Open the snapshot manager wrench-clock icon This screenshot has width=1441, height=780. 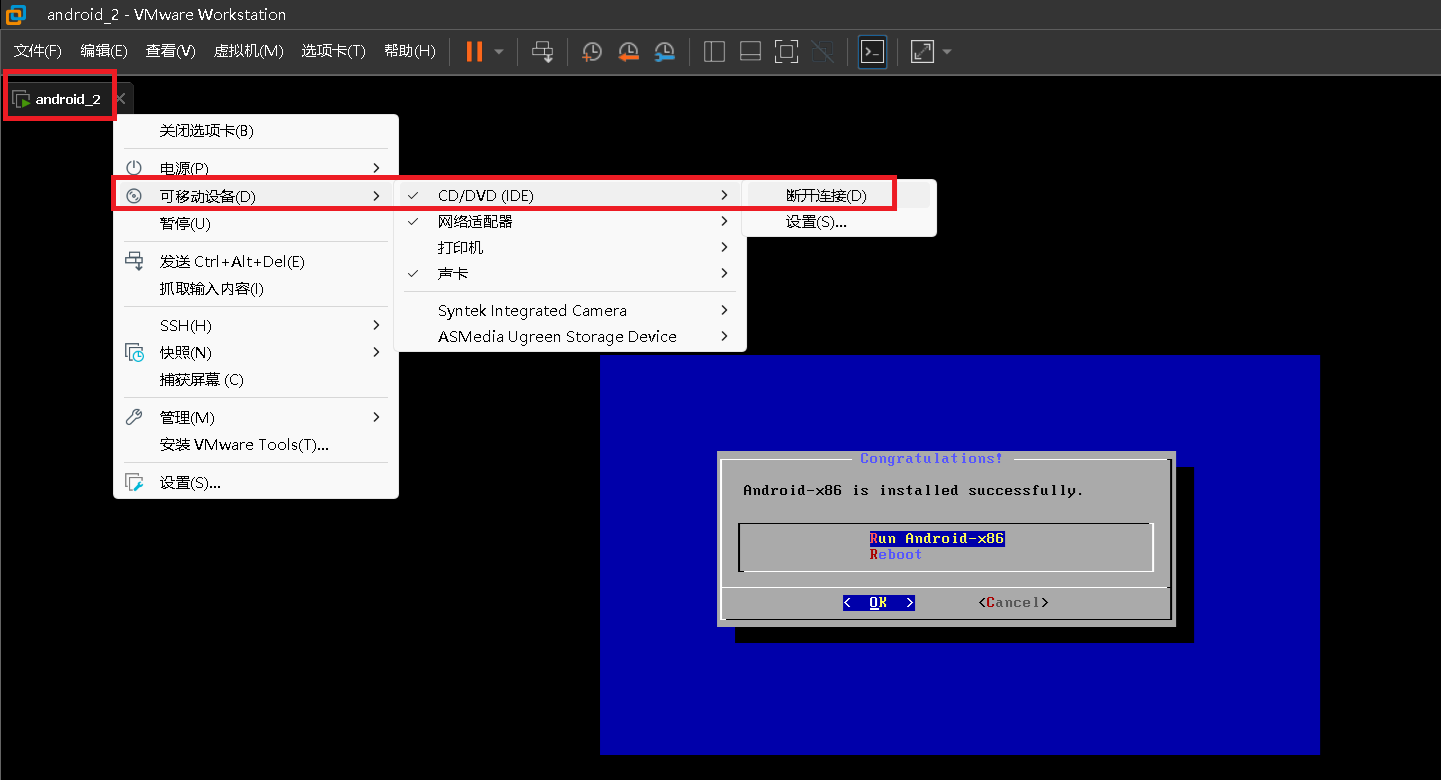(x=665, y=51)
